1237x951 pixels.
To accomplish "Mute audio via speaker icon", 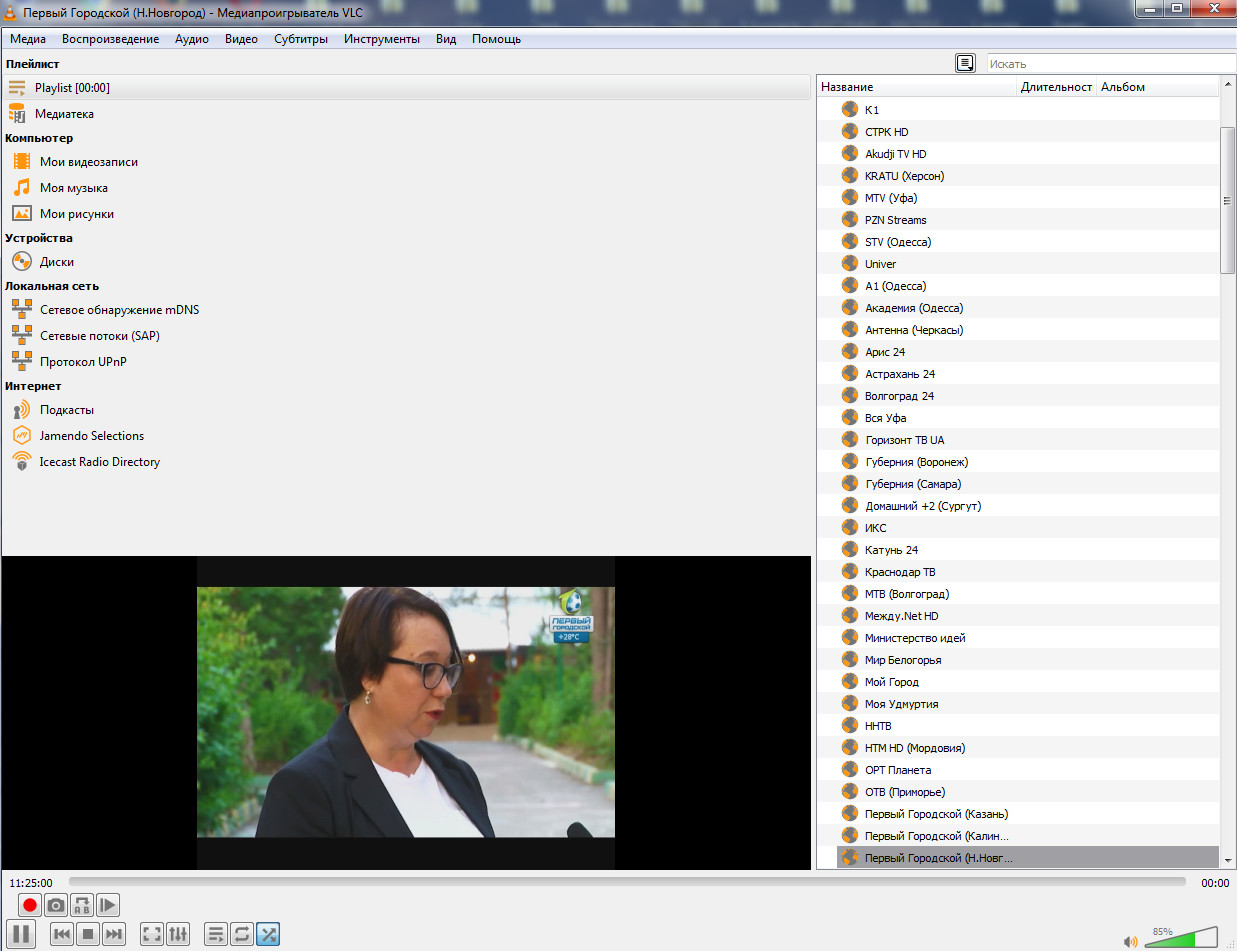I will pyautogui.click(x=1131, y=941).
